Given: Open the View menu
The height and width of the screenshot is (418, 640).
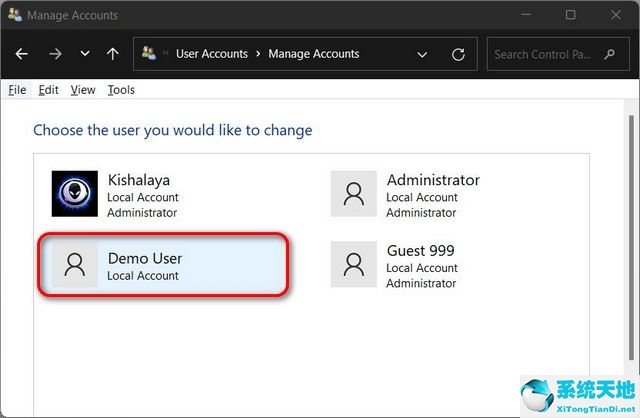Looking at the screenshot, I should tap(83, 90).
